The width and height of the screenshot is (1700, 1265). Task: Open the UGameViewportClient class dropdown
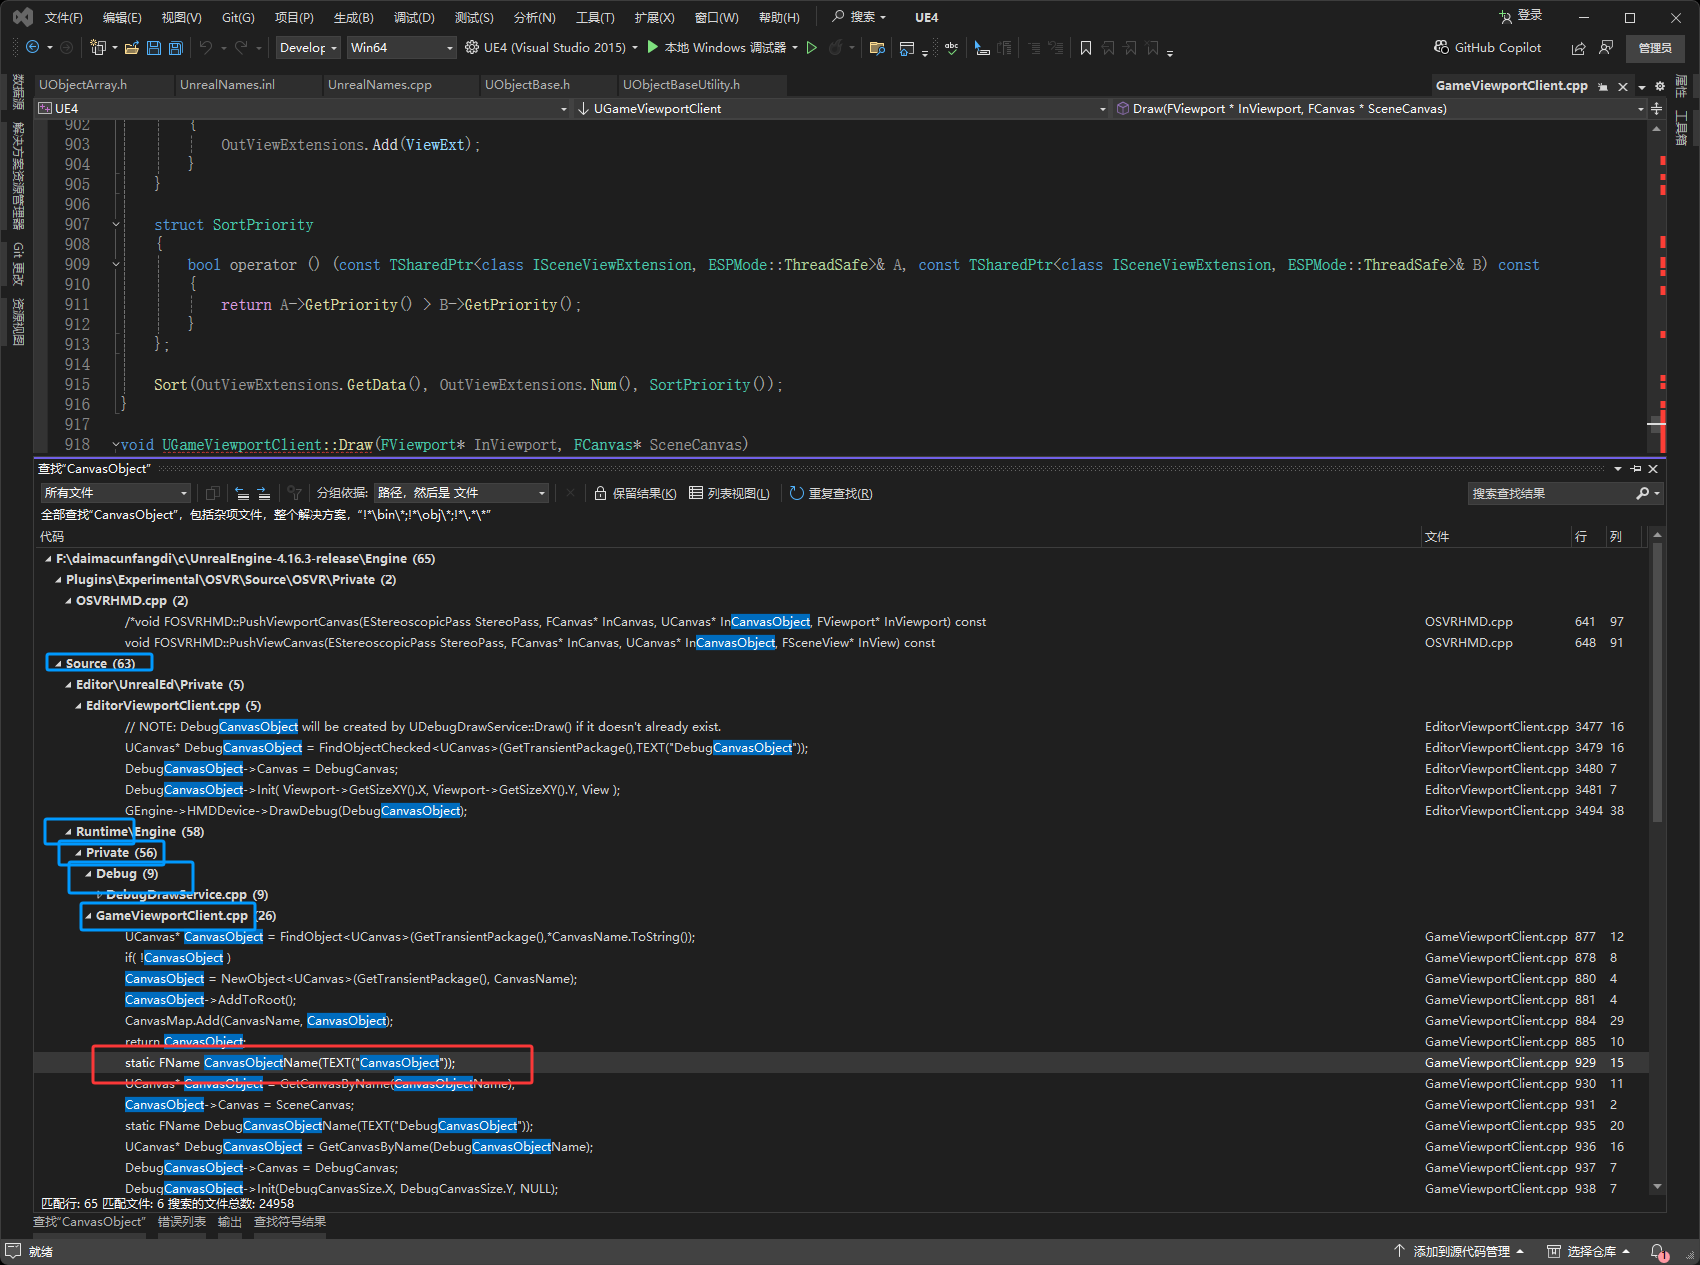pos(841,108)
